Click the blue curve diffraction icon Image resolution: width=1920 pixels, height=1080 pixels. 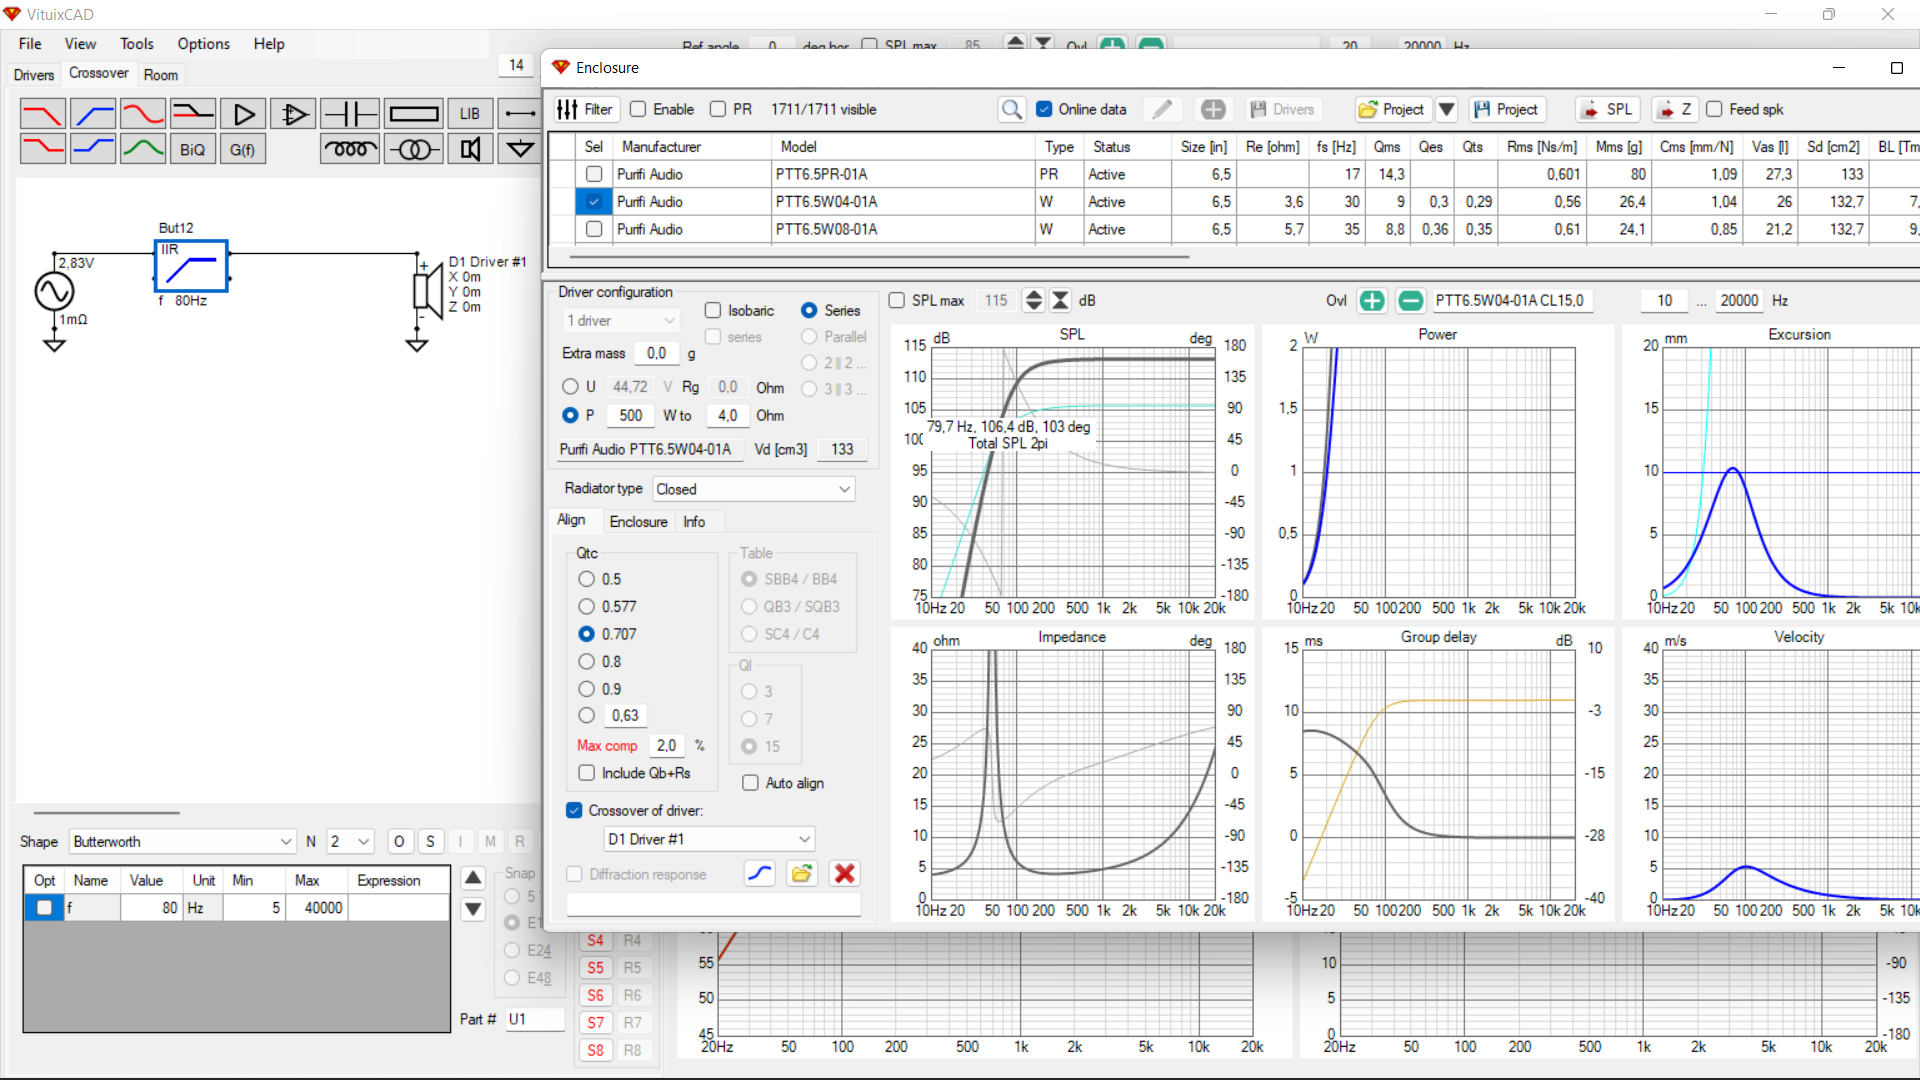tap(760, 874)
